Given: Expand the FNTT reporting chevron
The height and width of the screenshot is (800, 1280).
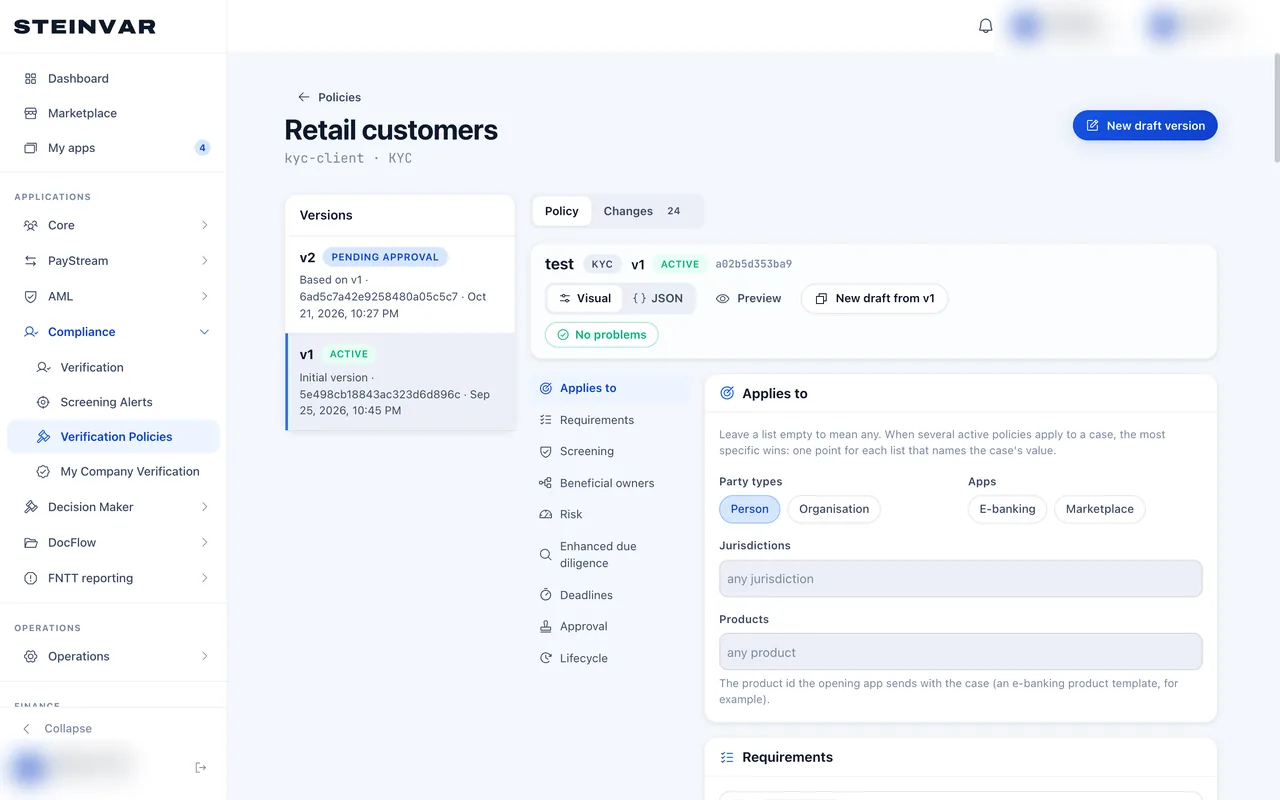Looking at the screenshot, I should (x=204, y=578).
